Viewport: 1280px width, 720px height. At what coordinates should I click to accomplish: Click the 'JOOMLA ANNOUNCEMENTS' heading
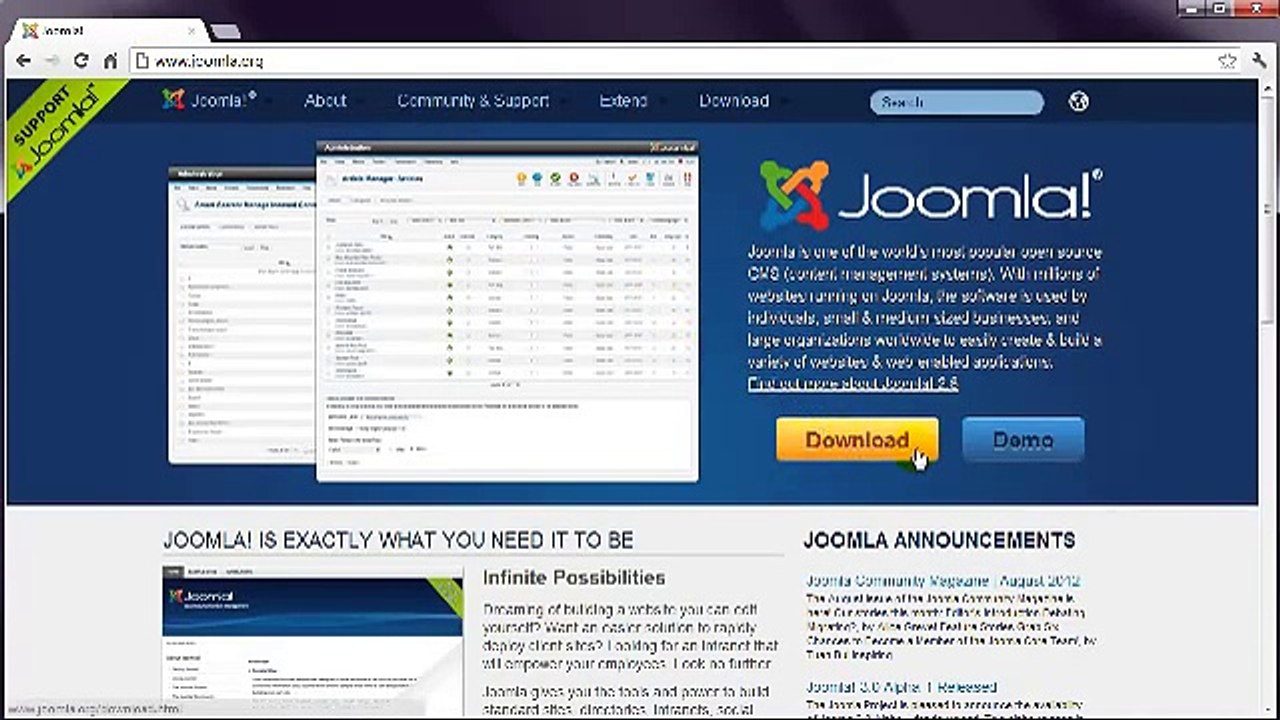pos(939,540)
